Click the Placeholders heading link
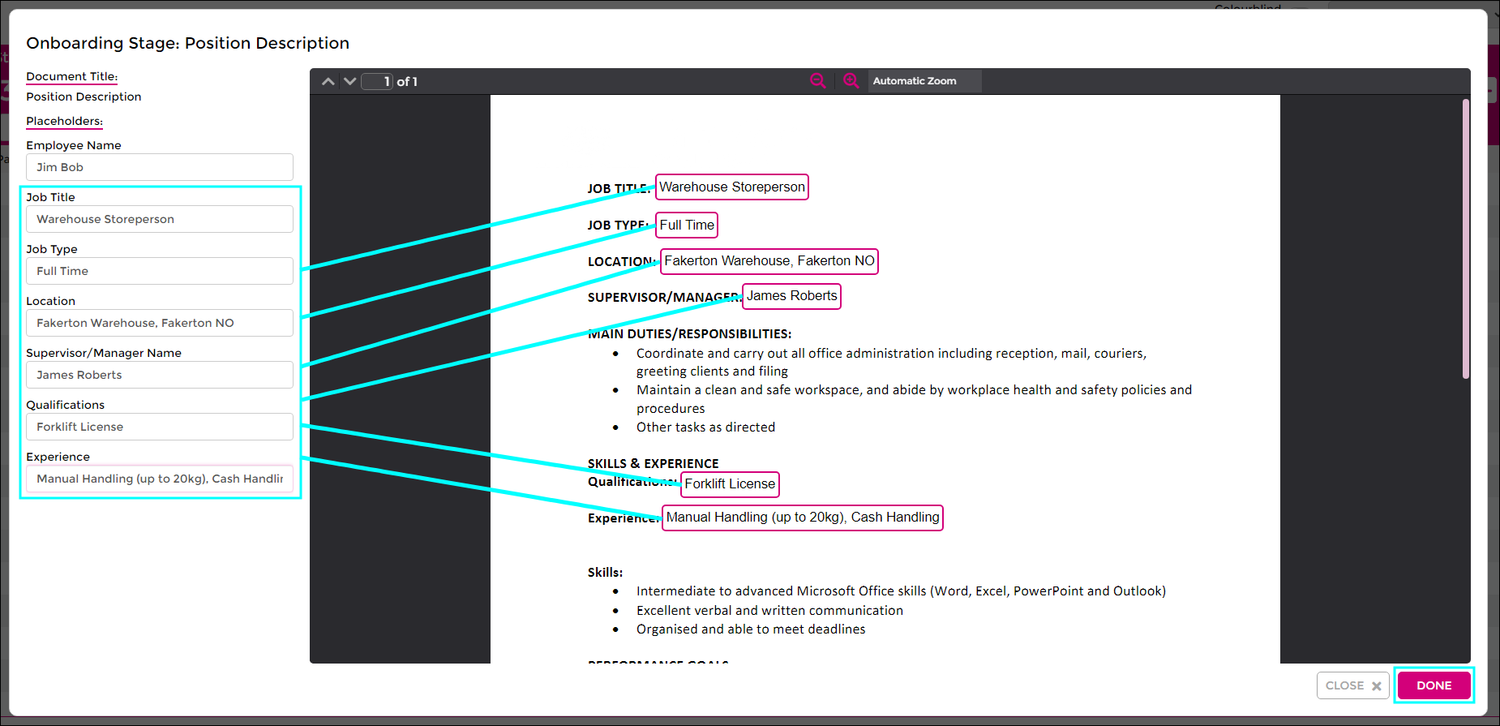 coord(64,121)
